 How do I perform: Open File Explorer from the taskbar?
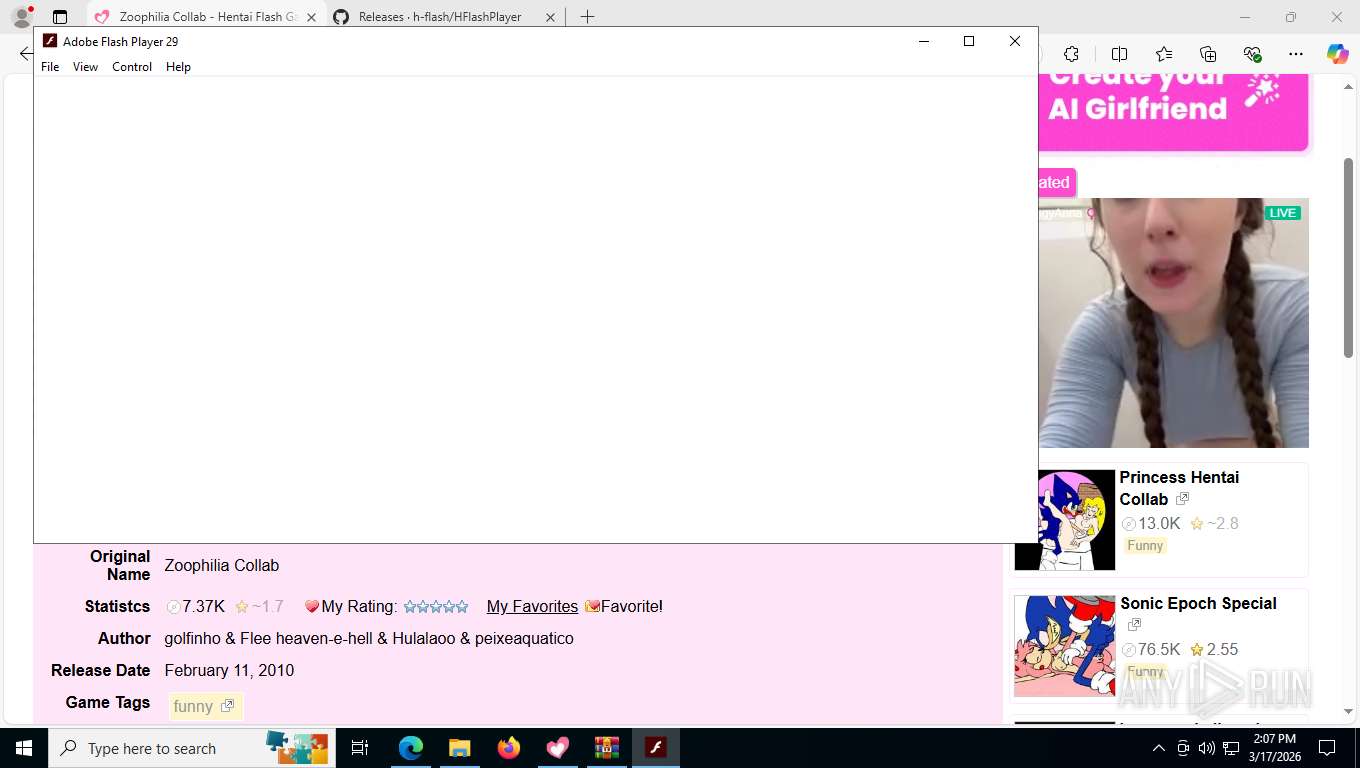coord(459,748)
